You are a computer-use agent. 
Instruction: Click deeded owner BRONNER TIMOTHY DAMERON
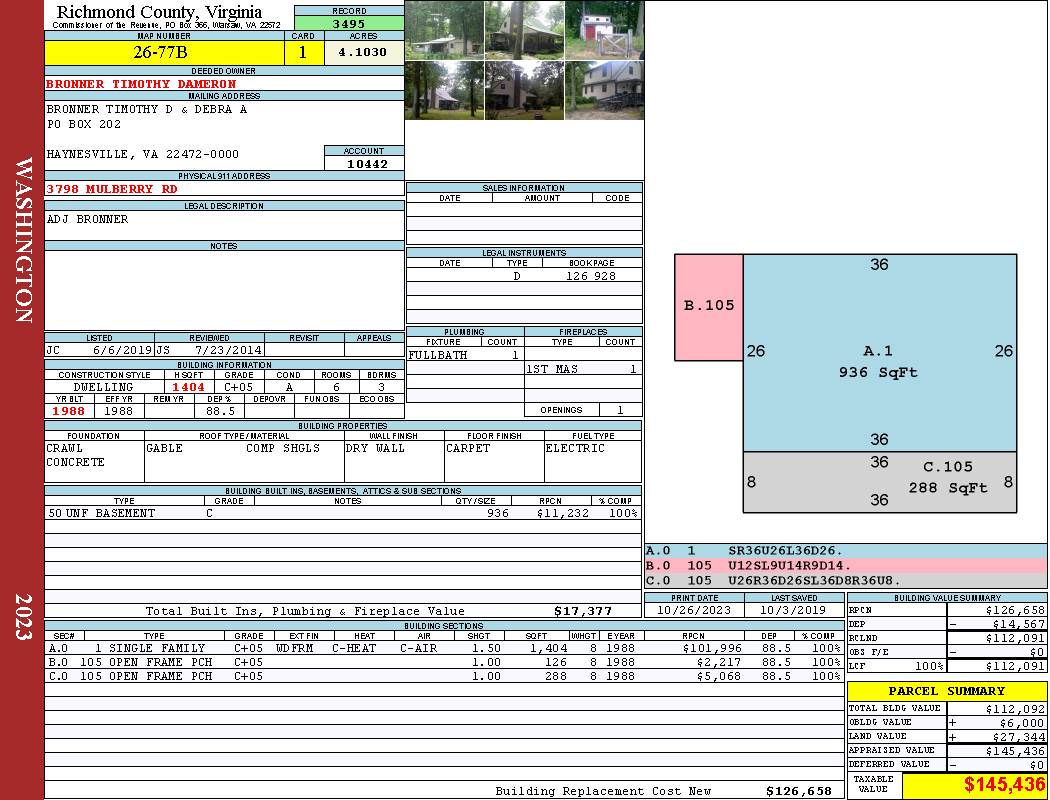point(141,84)
